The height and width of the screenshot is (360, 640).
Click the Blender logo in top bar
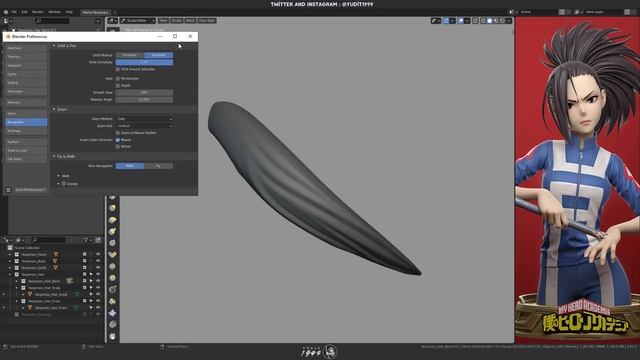(6, 12)
